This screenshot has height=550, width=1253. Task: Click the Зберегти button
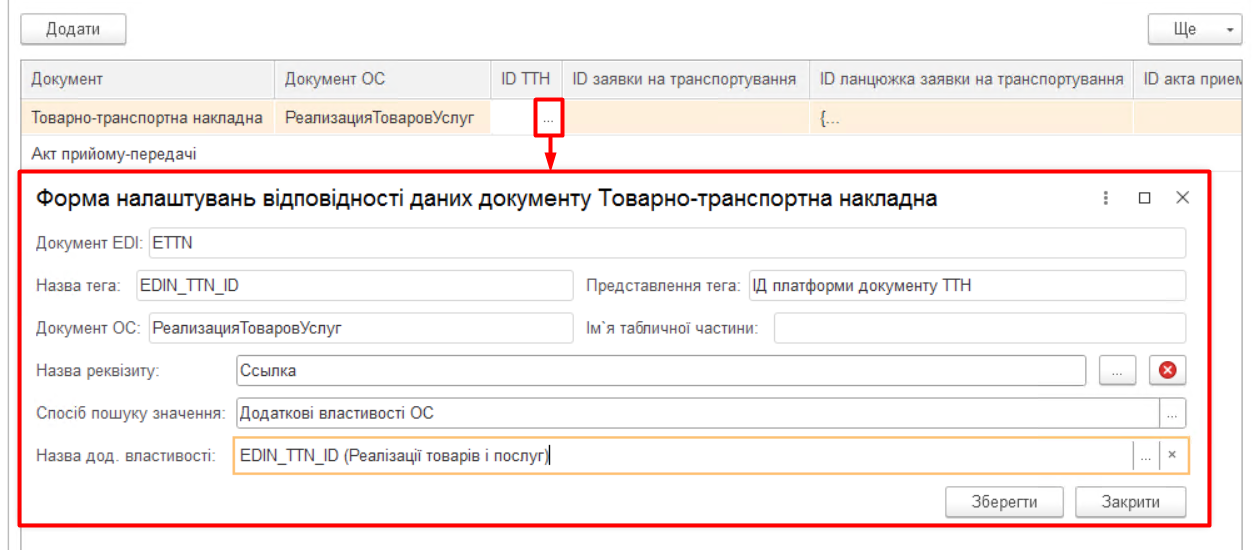tap(1004, 502)
